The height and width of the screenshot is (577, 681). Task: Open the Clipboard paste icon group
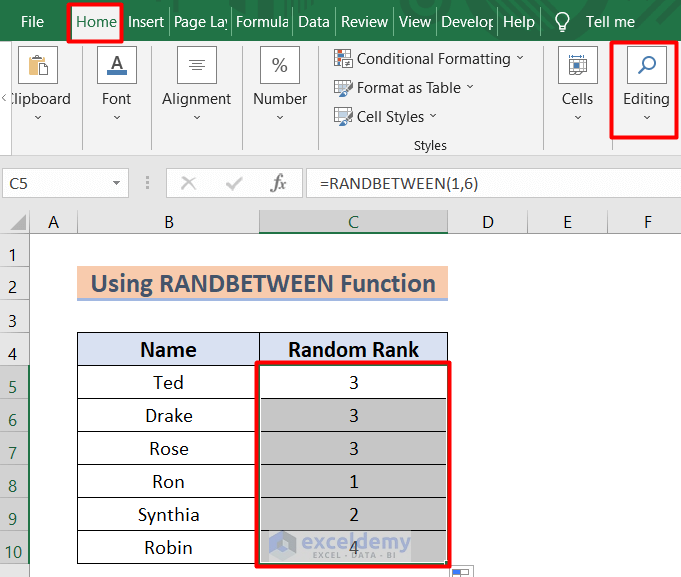click(x=38, y=65)
